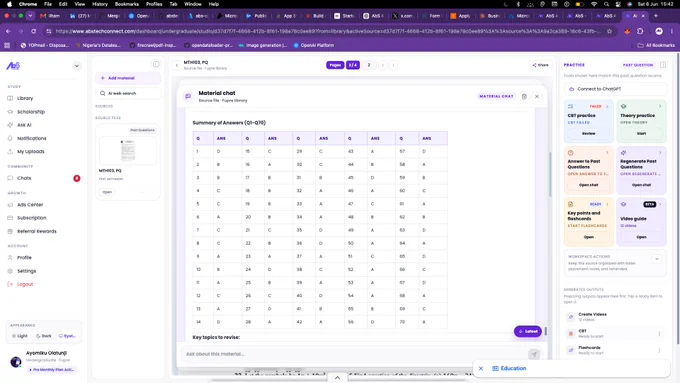680x383 pixels.
Task: Click the sources panel layout toggle icon
Action: coord(156,65)
